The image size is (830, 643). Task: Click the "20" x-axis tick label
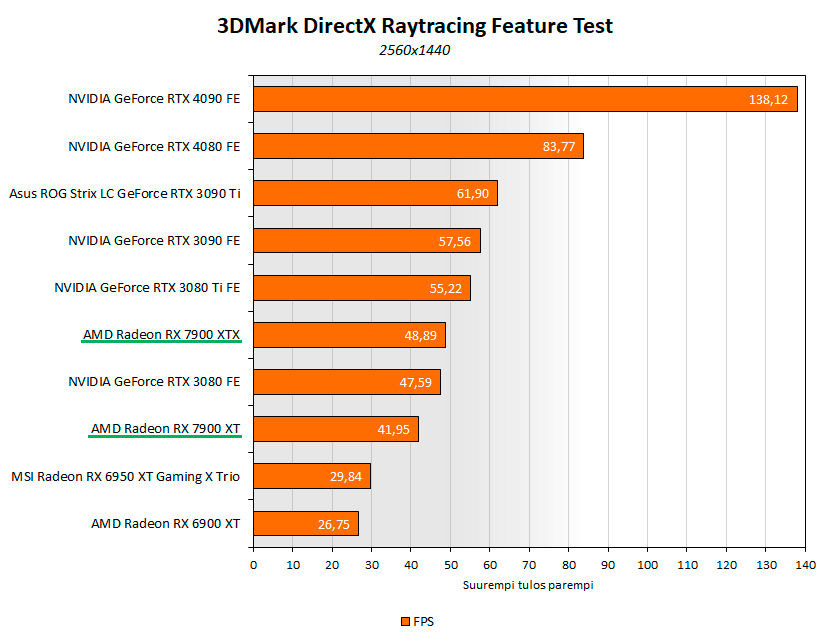point(332,565)
